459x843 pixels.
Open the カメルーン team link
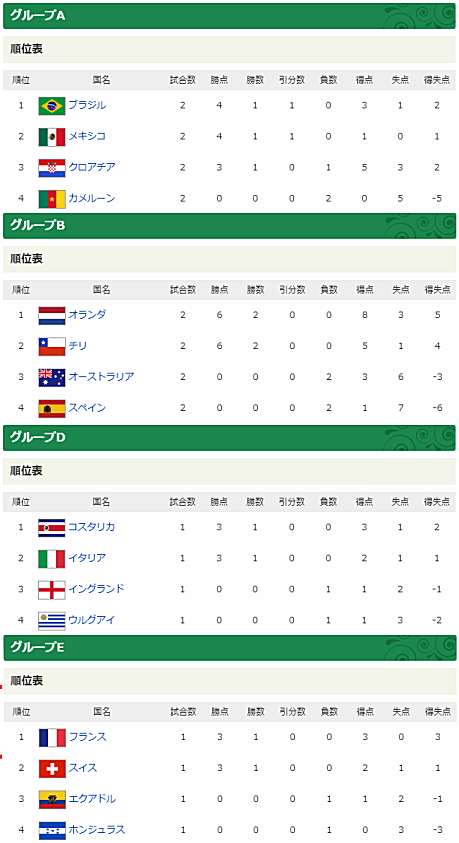[x=92, y=198]
